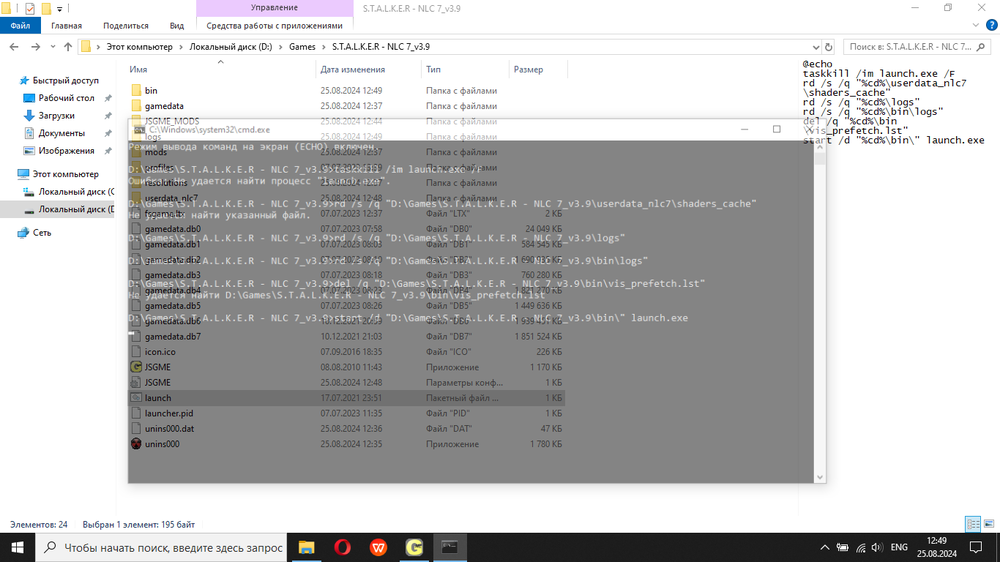Change ENG input language

pos(899,547)
